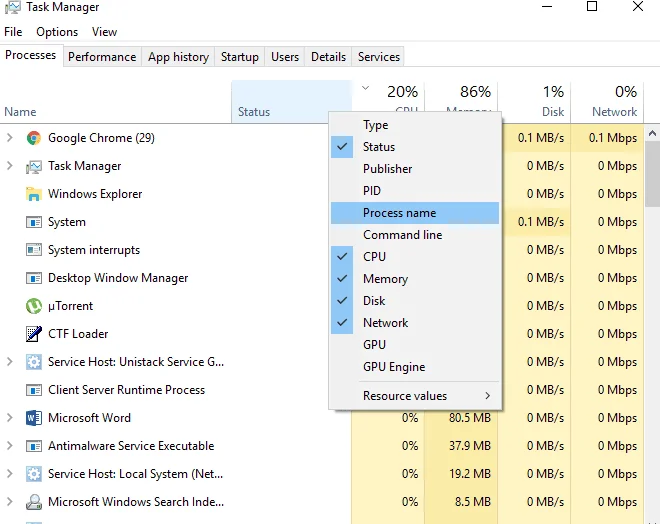Click the CTF Loader pen icon
The width and height of the screenshot is (660, 524).
tap(34, 334)
